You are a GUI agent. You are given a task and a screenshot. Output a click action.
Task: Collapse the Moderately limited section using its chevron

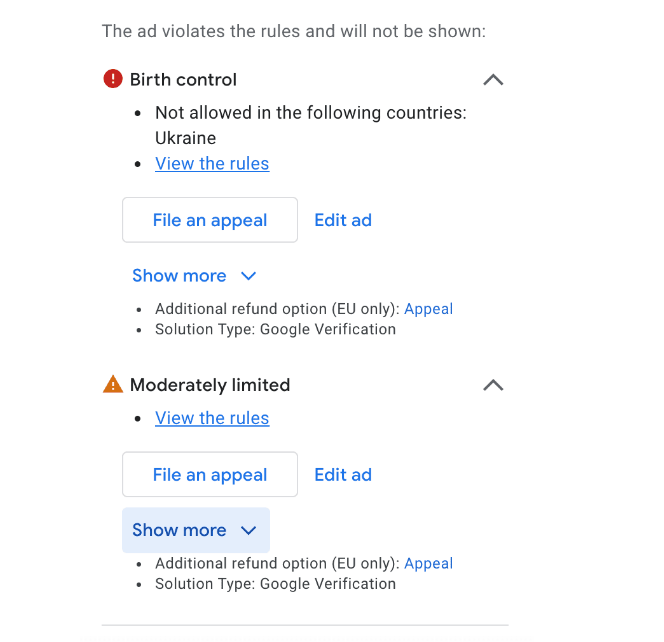(x=493, y=385)
